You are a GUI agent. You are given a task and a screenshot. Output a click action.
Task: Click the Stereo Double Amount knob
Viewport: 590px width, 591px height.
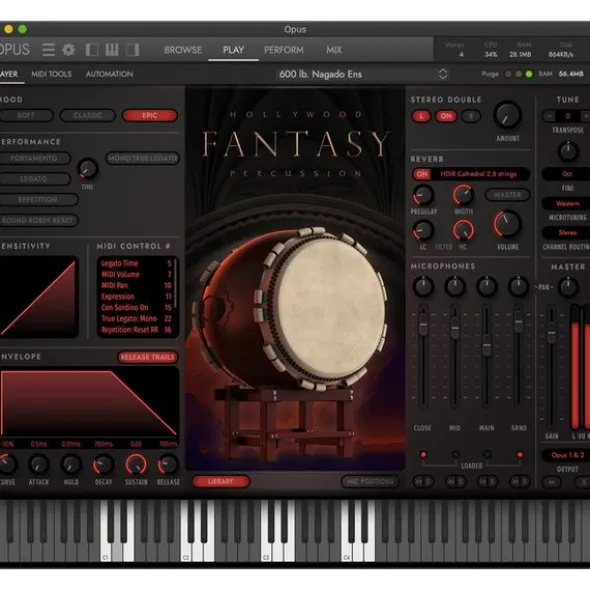(507, 115)
